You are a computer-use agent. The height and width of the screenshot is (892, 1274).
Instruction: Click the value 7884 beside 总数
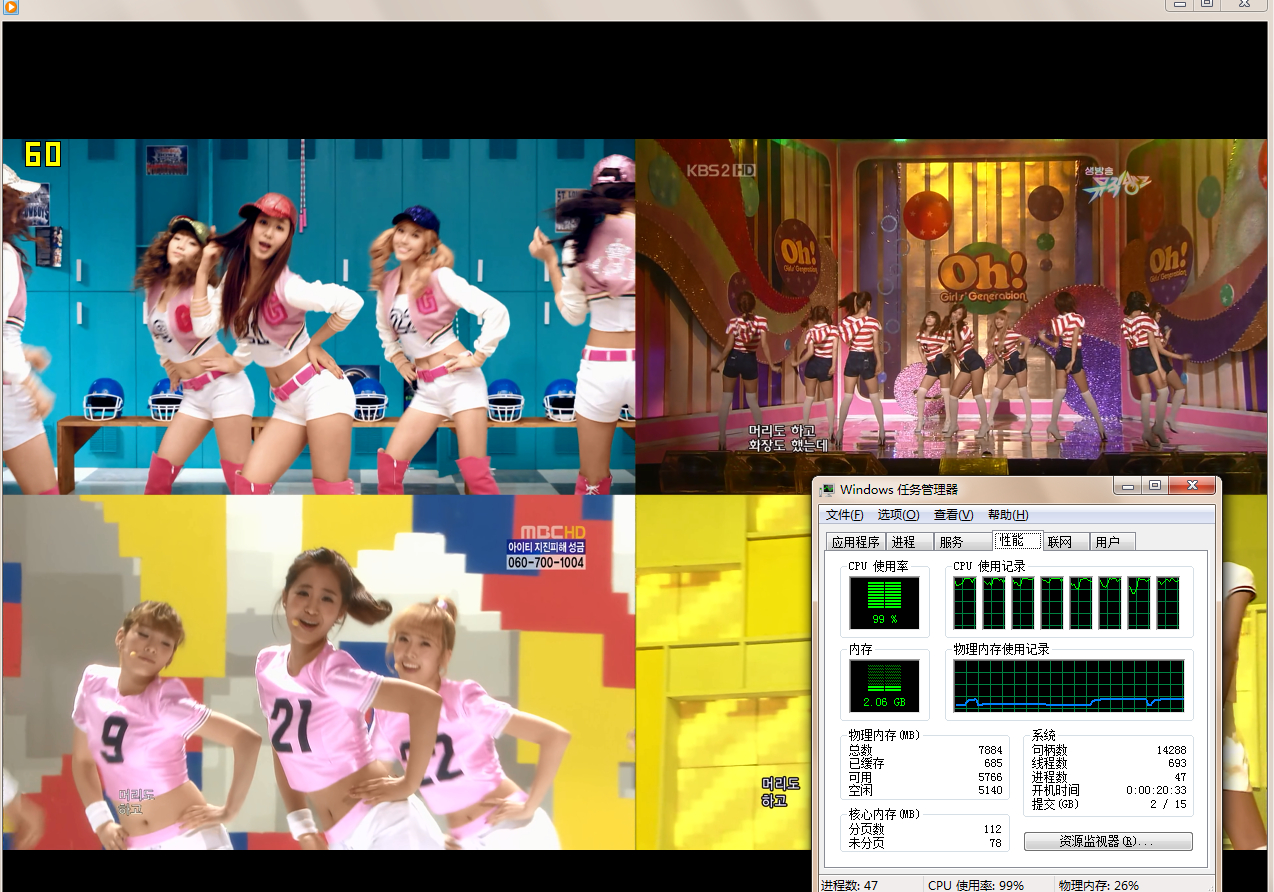click(x=990, y=750)
